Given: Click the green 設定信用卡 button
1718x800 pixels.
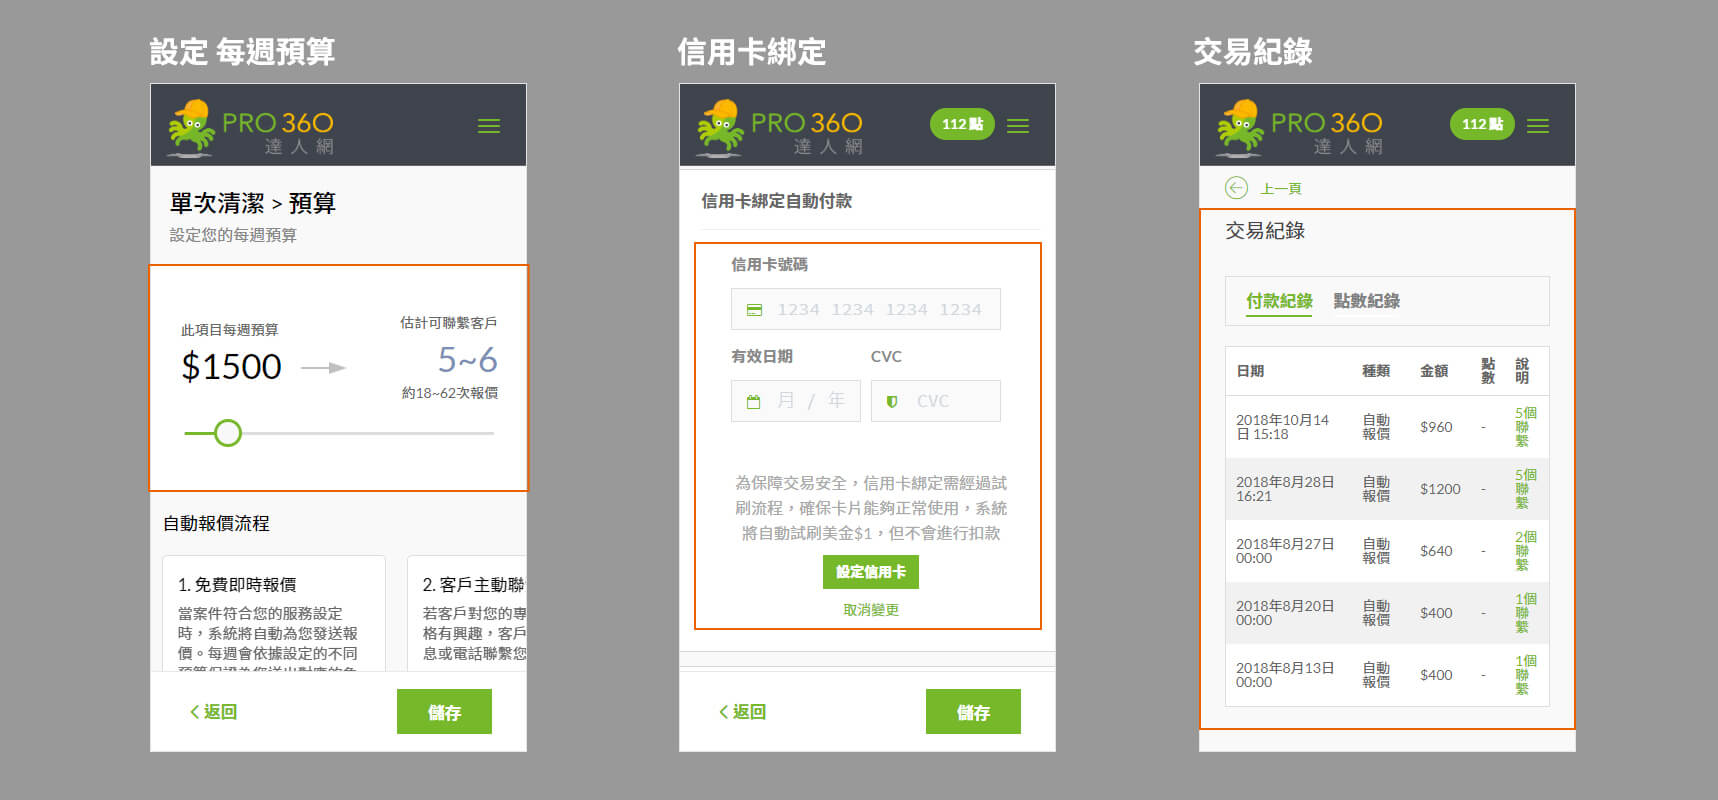Looking at the screenshot, I should (871, 572).
